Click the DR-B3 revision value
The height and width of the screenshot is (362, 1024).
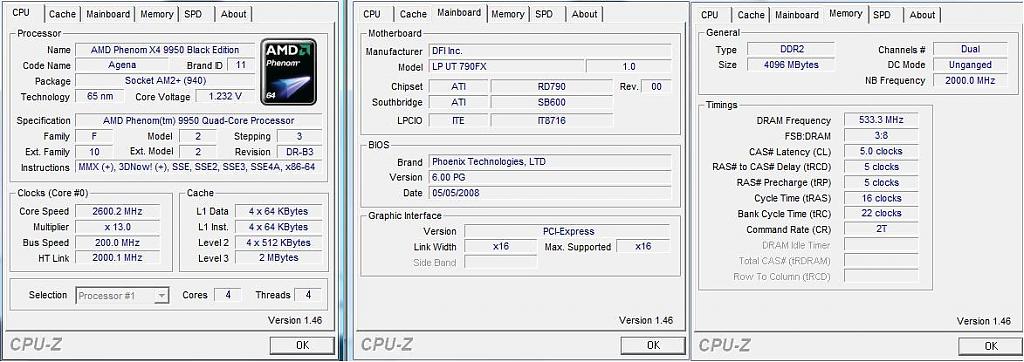tap(299, 152)
